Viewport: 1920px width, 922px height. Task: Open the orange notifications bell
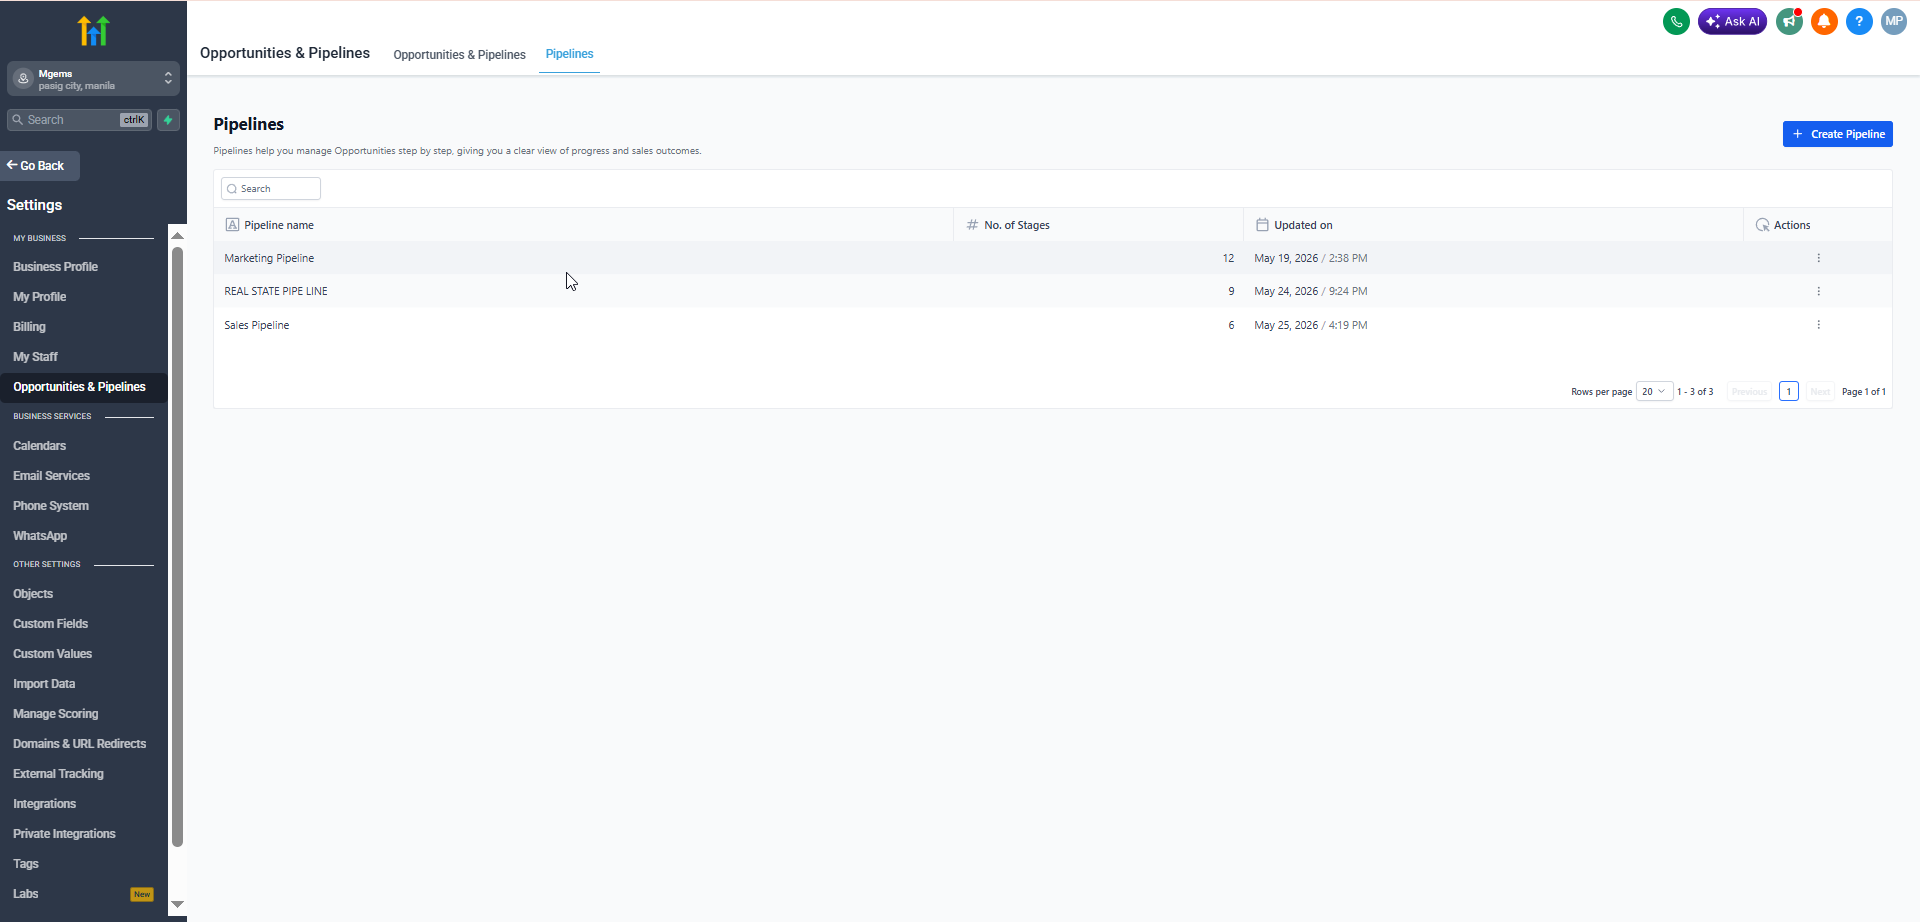(1824, 21)
